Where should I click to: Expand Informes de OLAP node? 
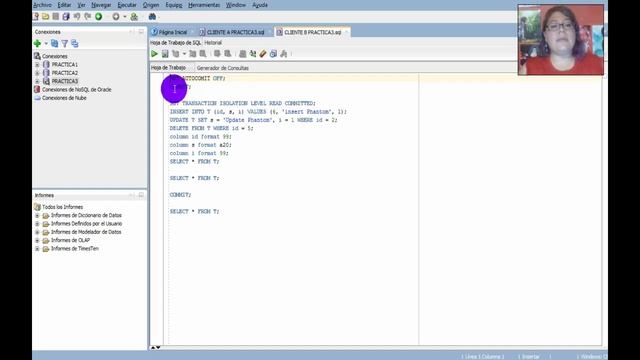[37, 240]
